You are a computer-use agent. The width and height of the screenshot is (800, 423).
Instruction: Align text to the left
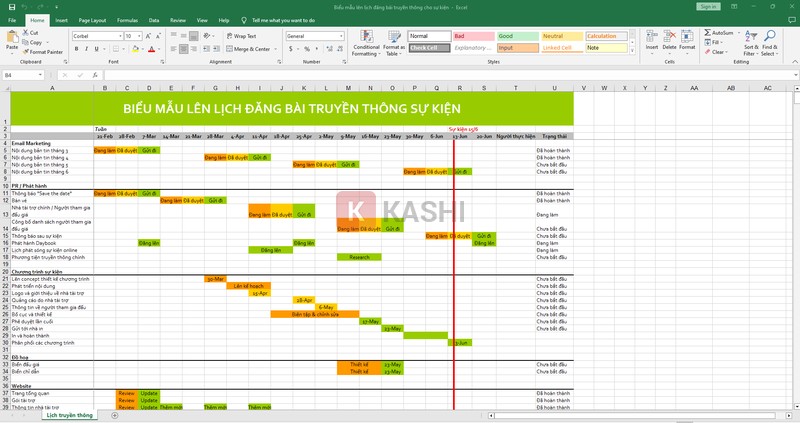(173, 49)
